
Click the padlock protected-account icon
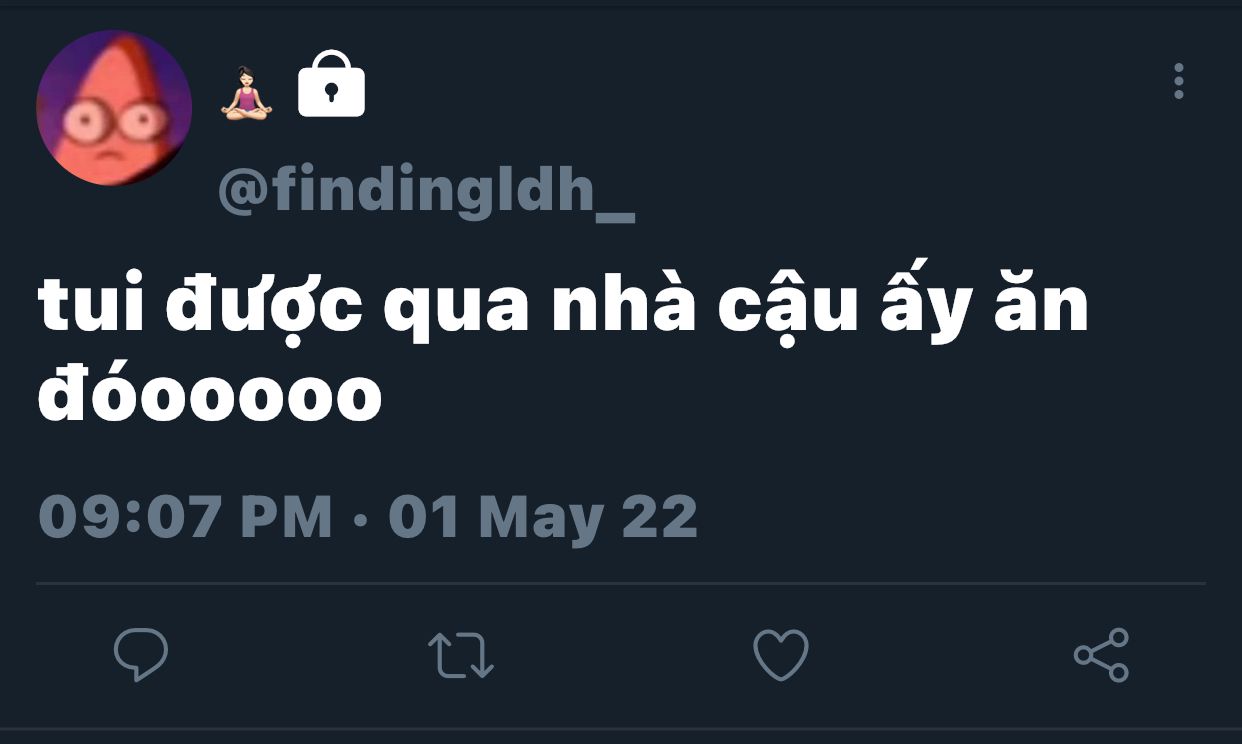[x=332, y=85]
